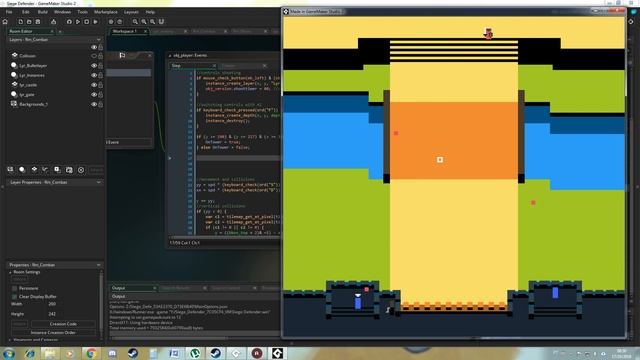Expand Viewports and Cameras section

(x=10, y=340)
